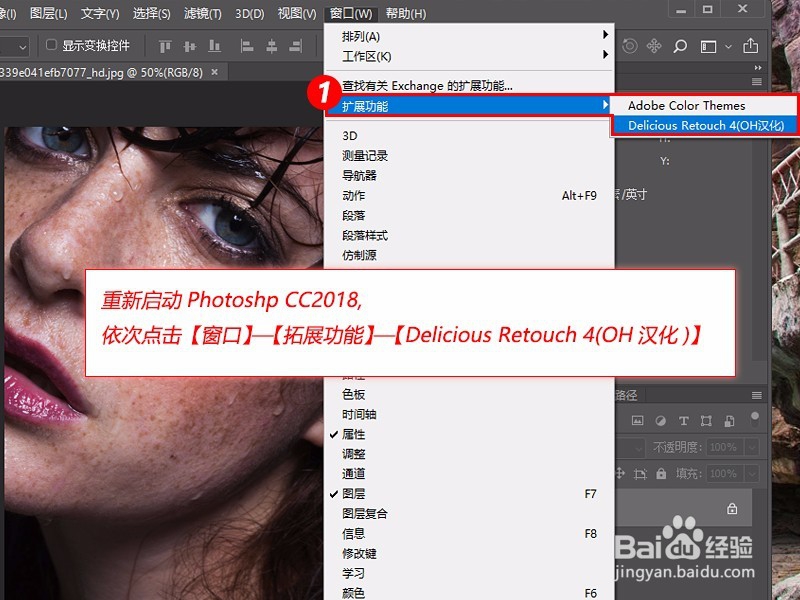
Task: Click lock position icon in layers panel
Action: point(619,473)
